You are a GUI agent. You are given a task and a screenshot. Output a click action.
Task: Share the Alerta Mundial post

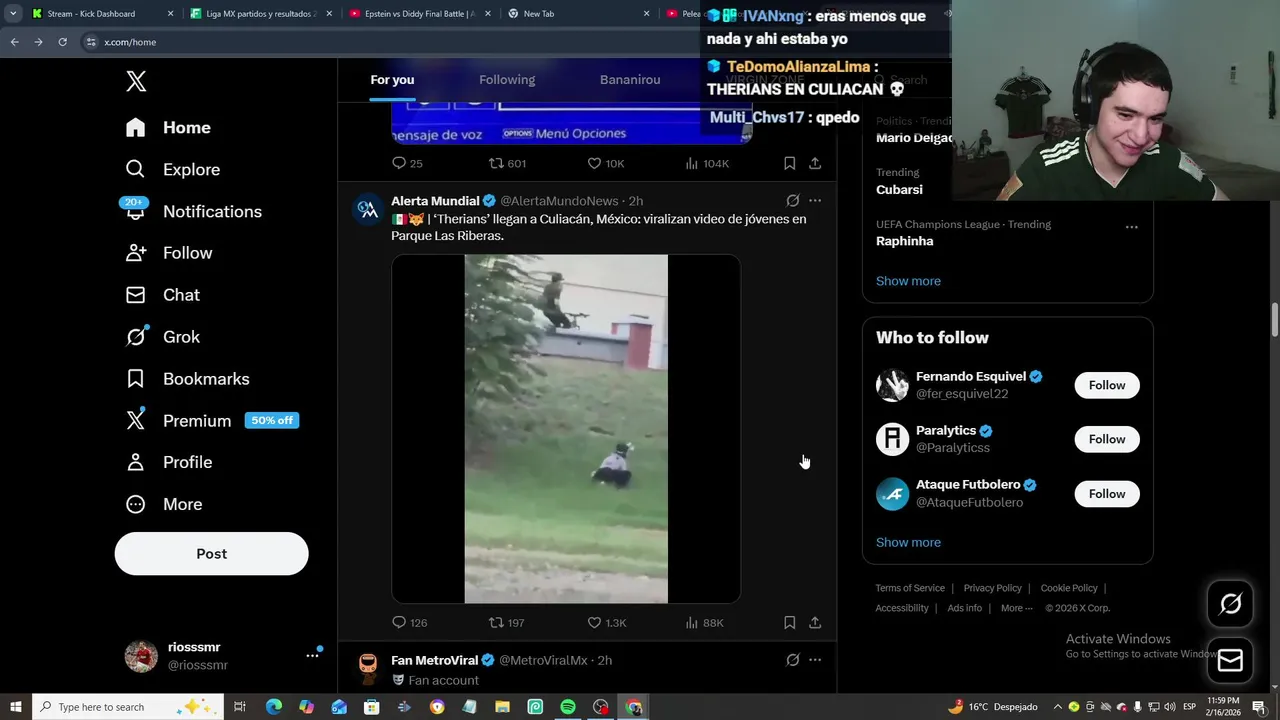tap(815, 622)
